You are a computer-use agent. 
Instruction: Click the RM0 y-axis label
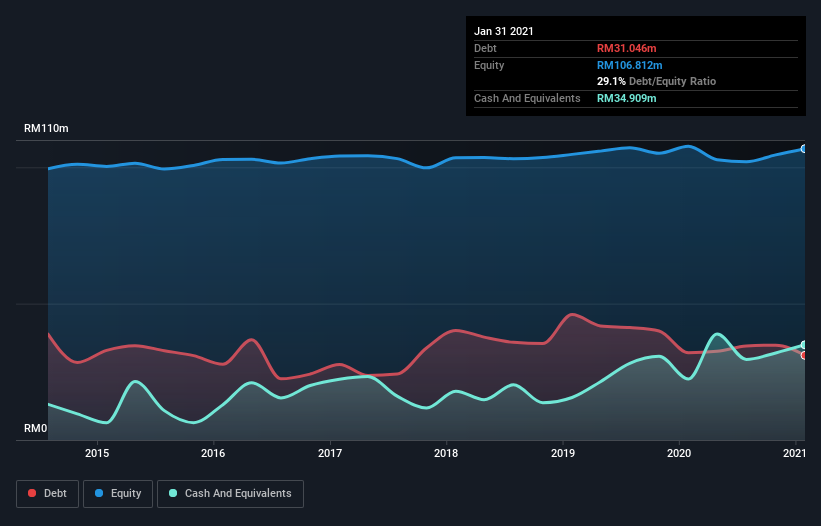(36, 429)
